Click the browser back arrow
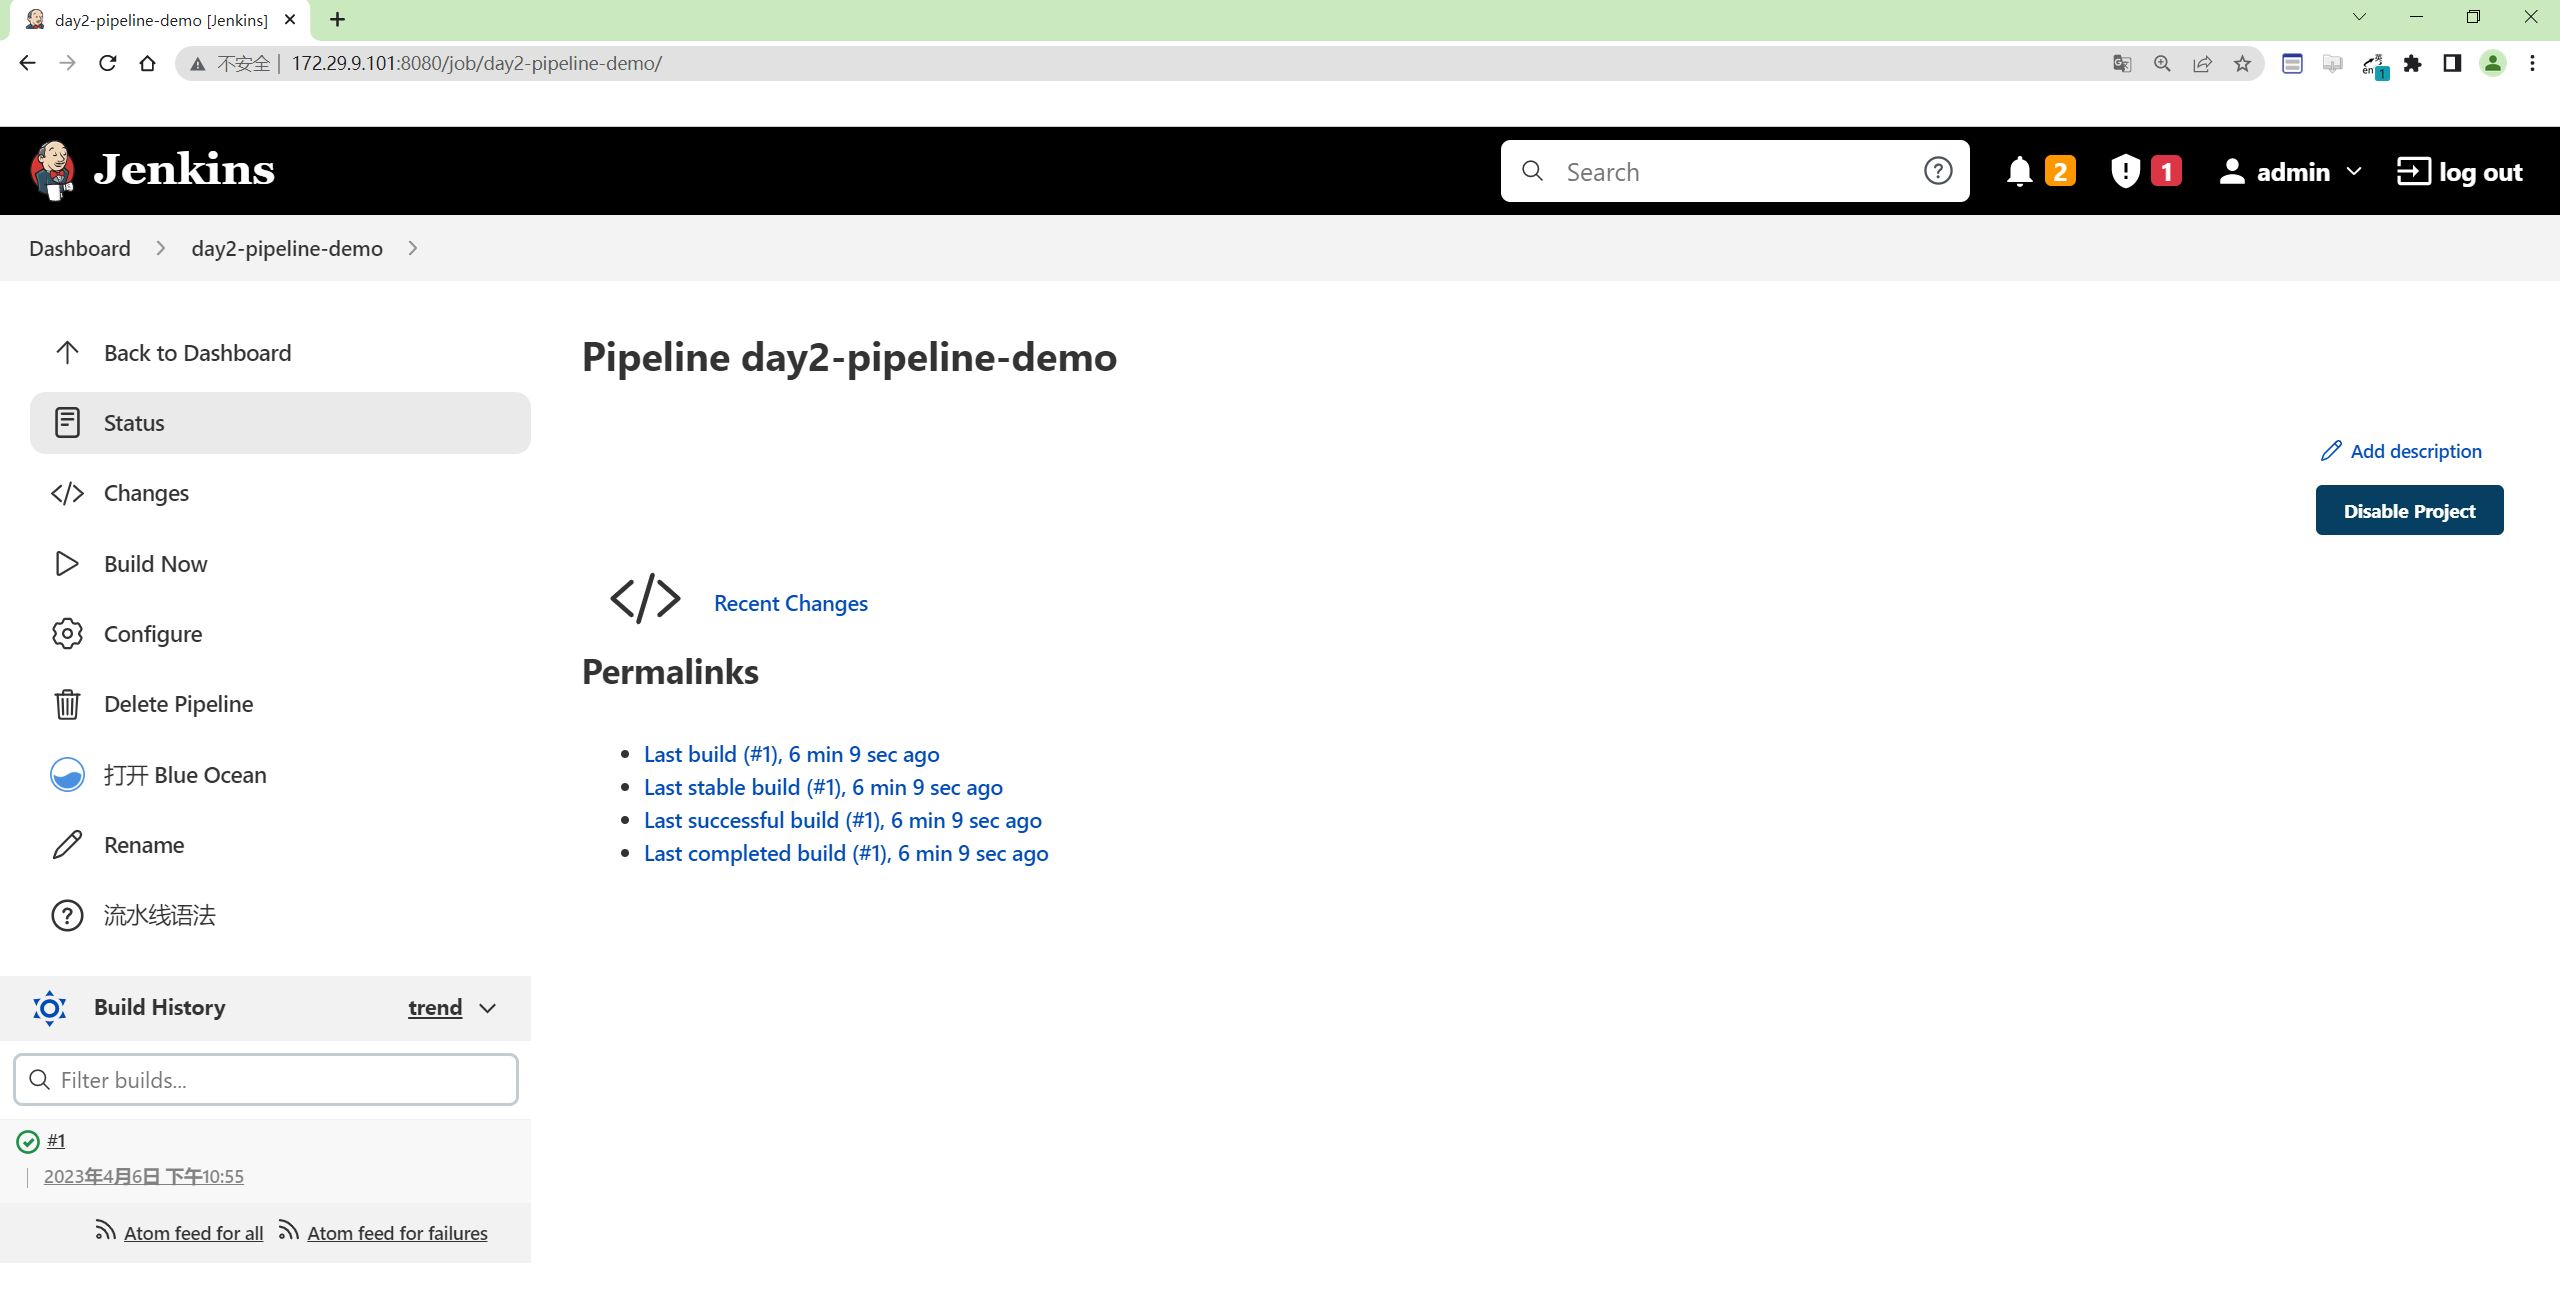 pyautogui.click(x=27, y=63)
